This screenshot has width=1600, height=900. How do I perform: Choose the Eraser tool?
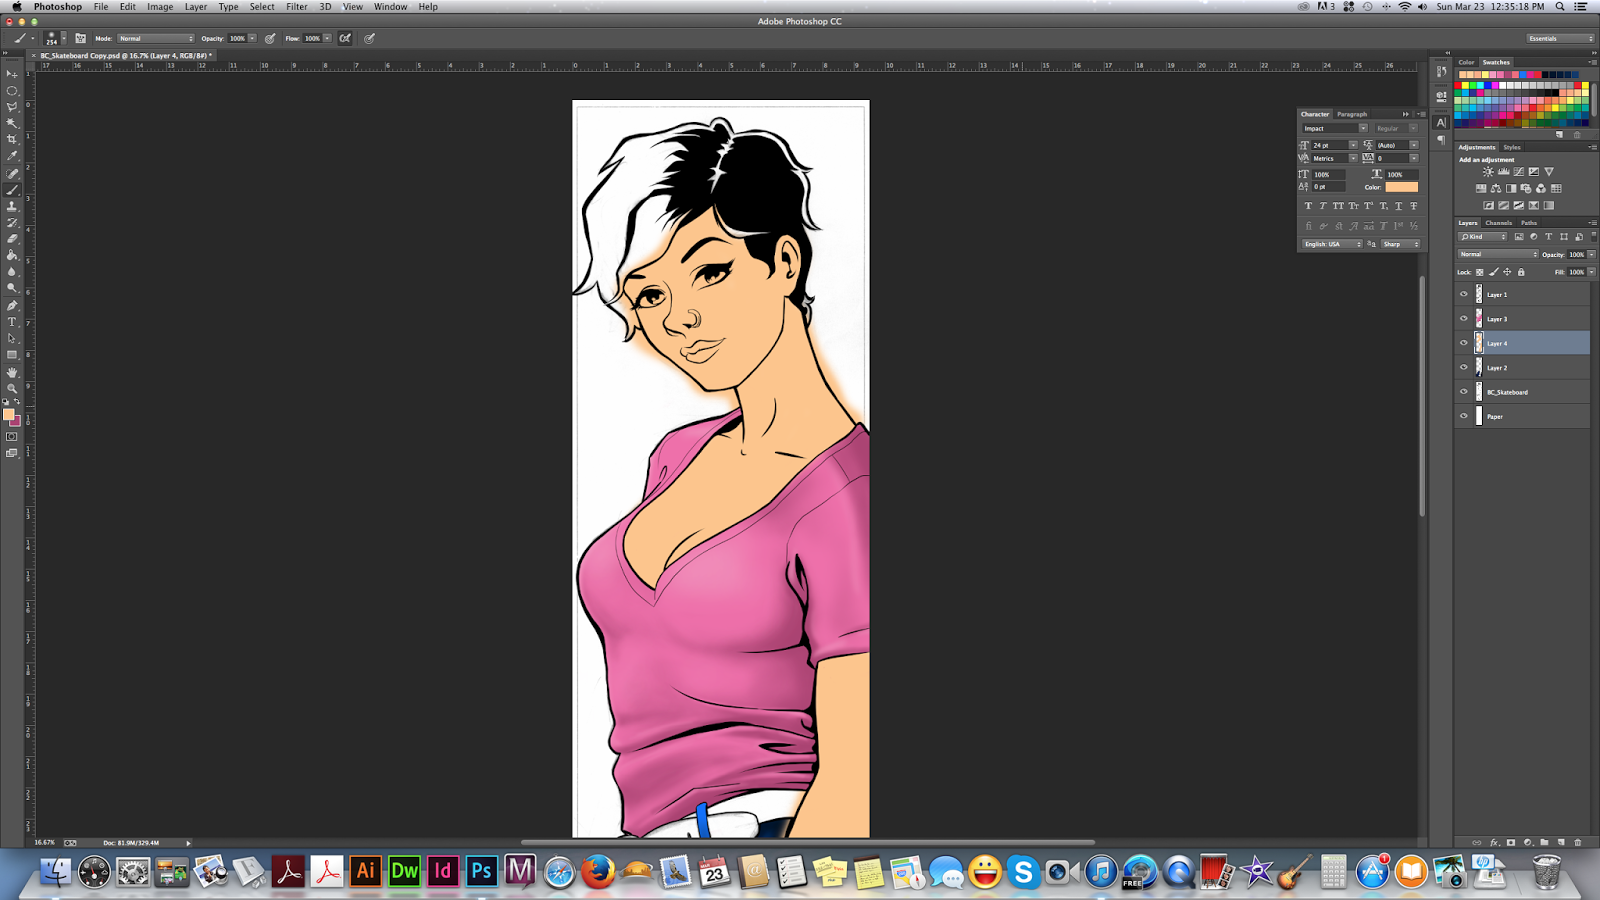[12, 239]
